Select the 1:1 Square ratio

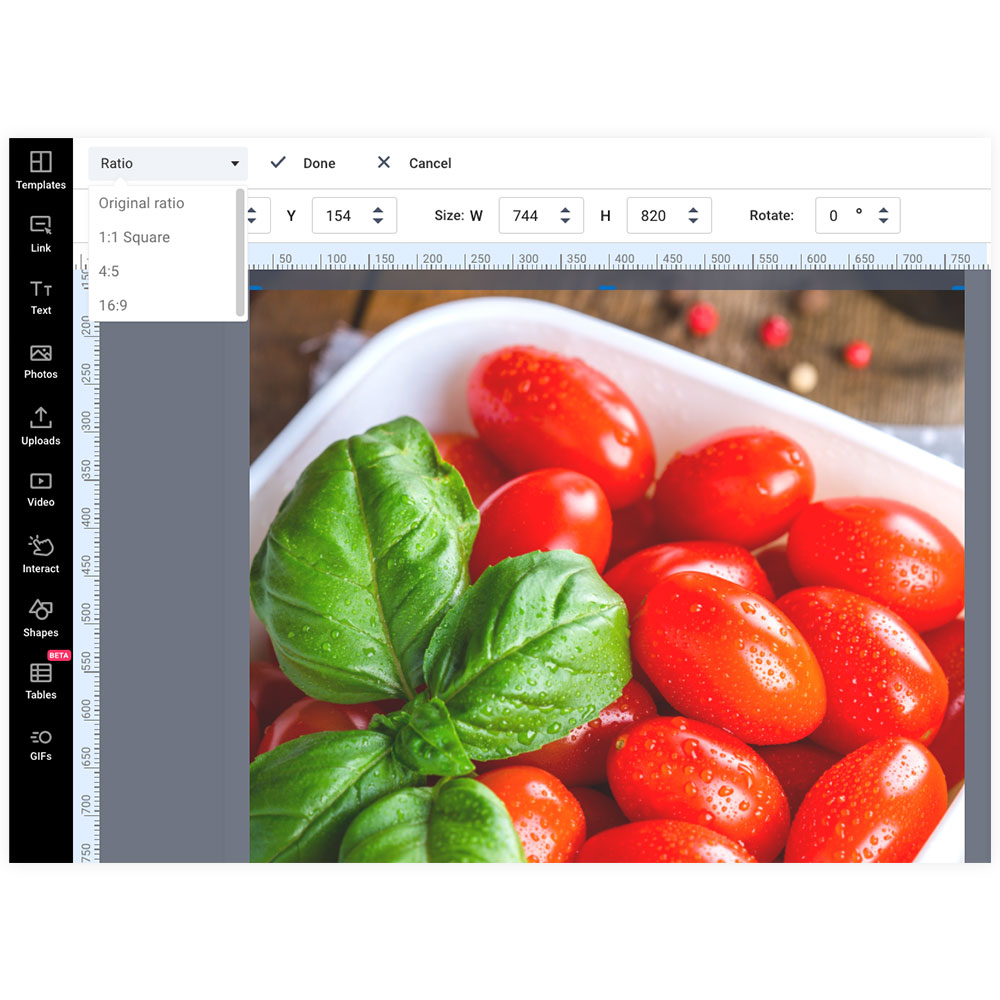(x=133, y=237)
